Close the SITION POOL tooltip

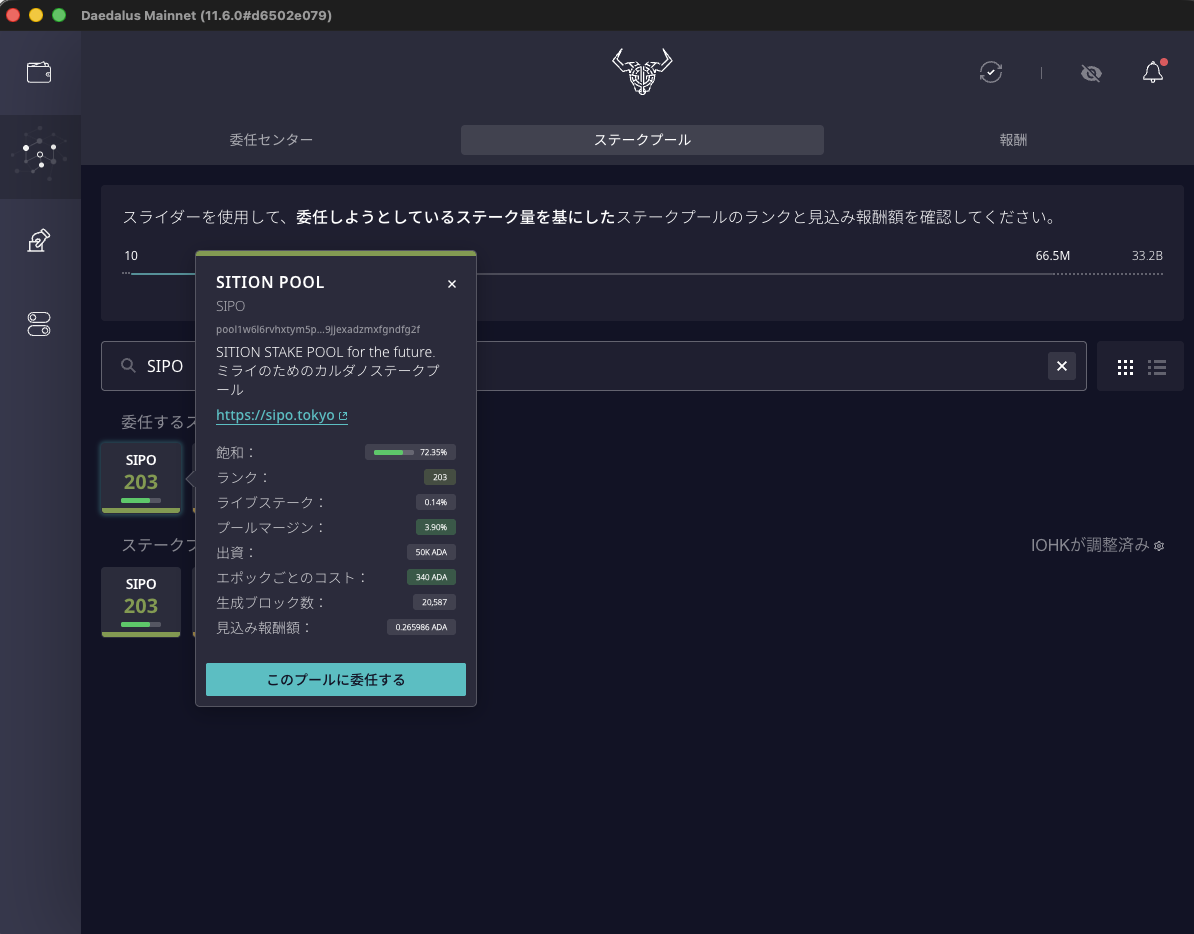(x=452, y=284)
